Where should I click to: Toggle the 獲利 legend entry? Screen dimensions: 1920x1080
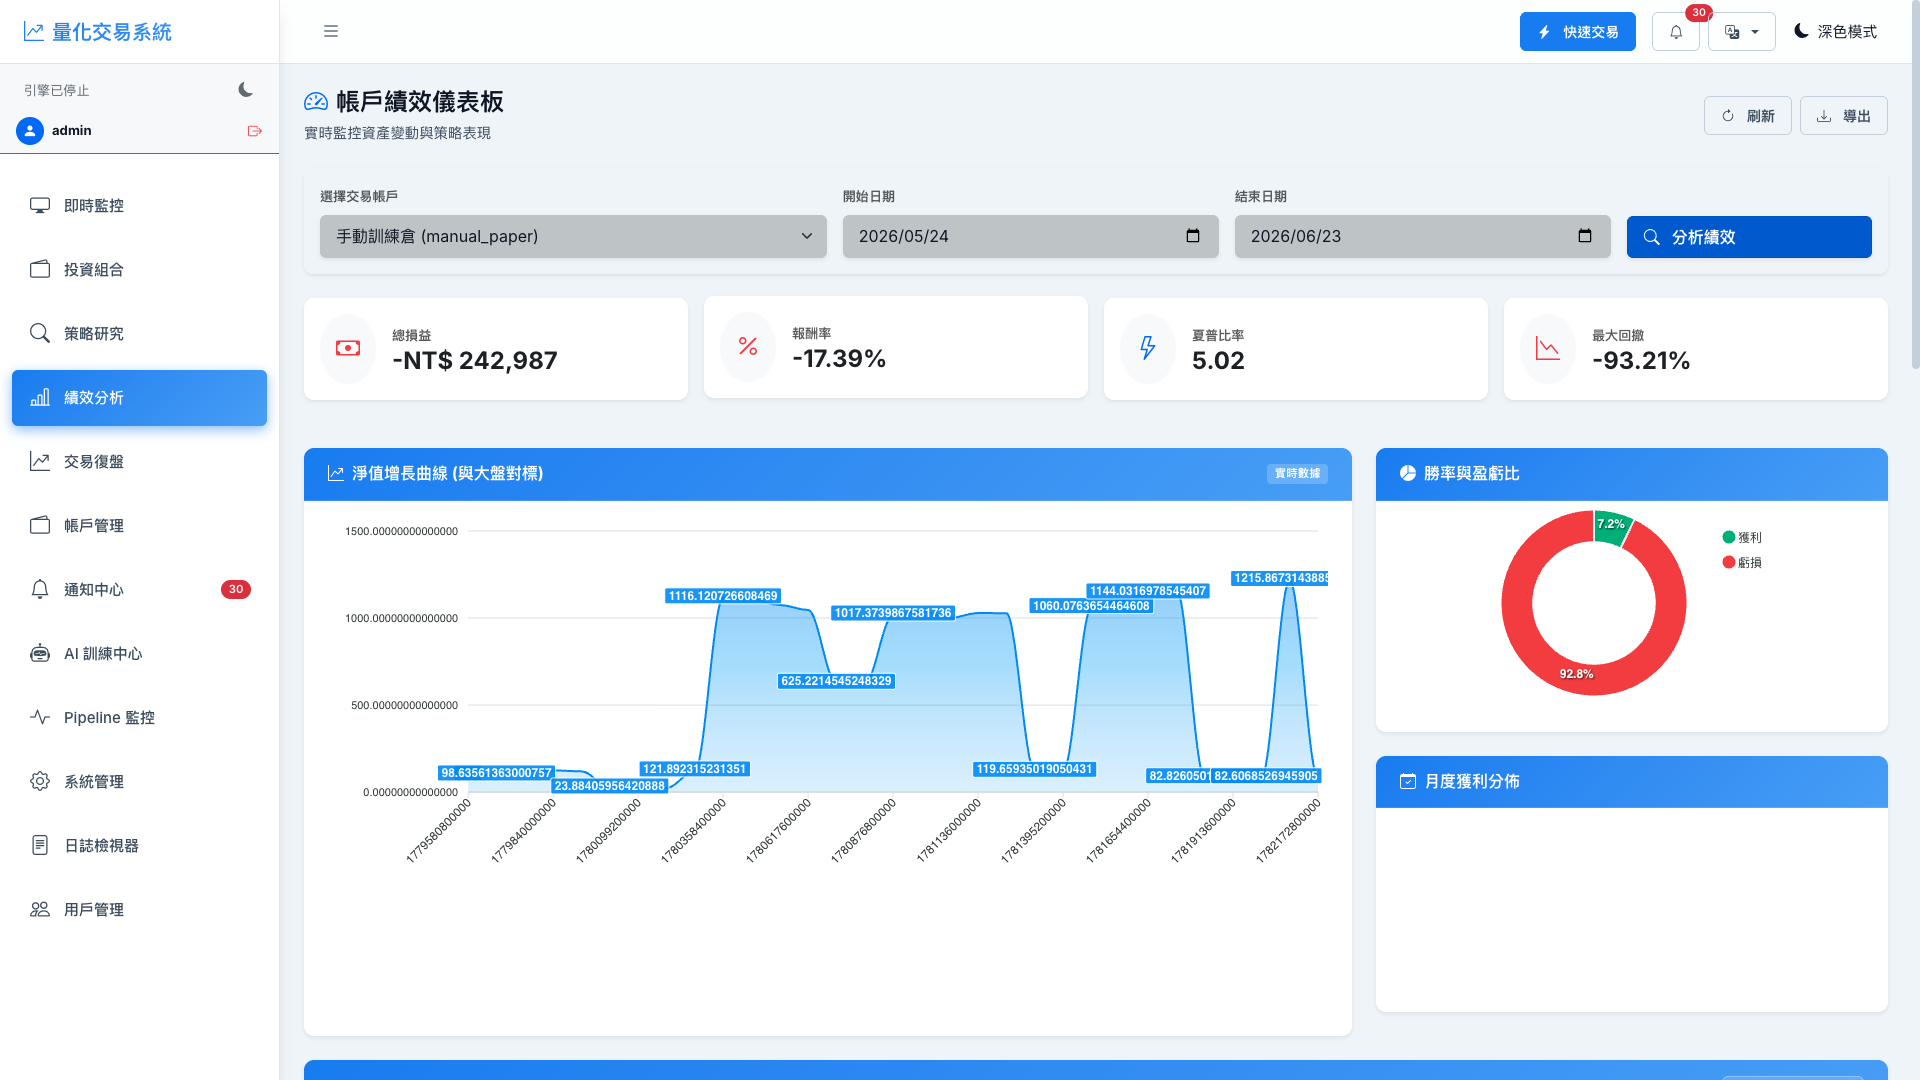coord(1742,537)
